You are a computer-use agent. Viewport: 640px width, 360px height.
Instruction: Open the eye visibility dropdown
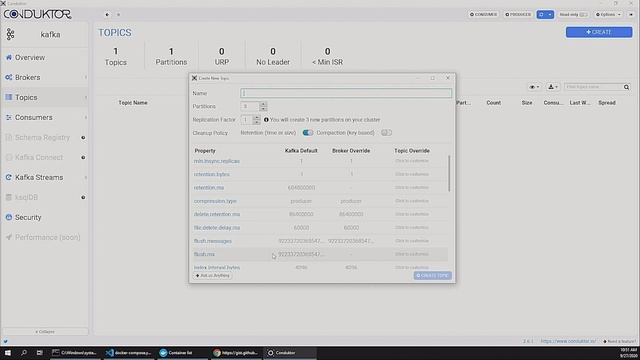[x=534, y=87]
